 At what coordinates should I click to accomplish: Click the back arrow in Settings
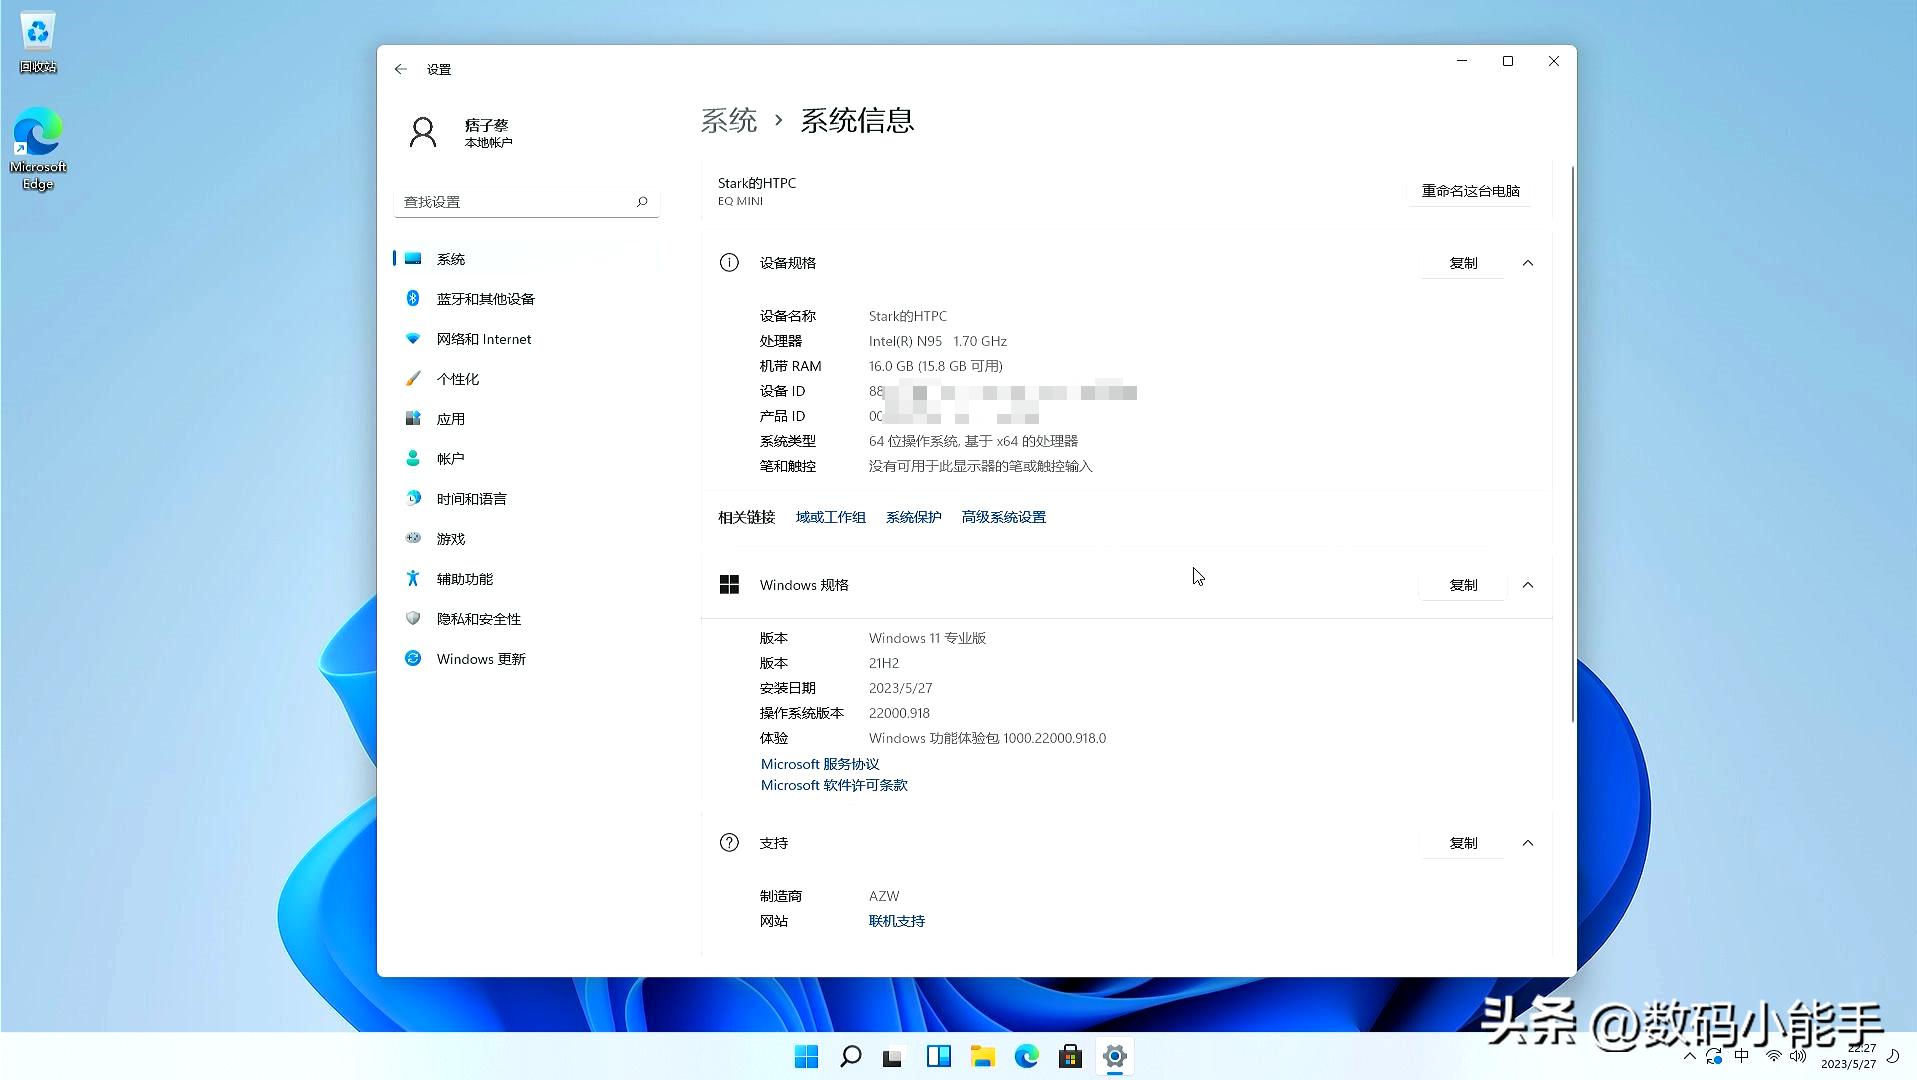point(400,68)
